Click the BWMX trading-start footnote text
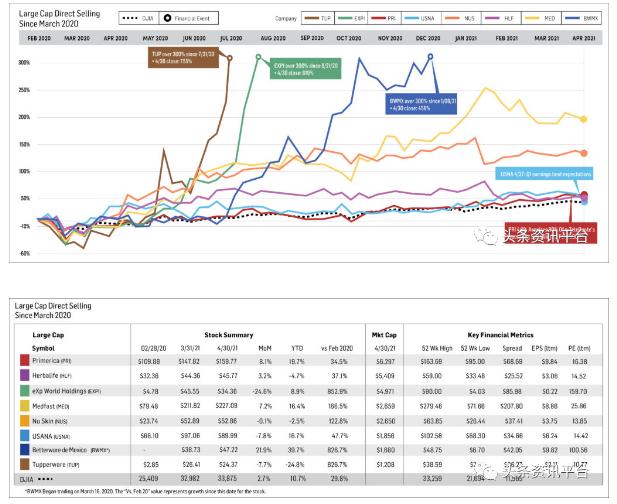Screen dimensions: 617x504 [145, 491]
